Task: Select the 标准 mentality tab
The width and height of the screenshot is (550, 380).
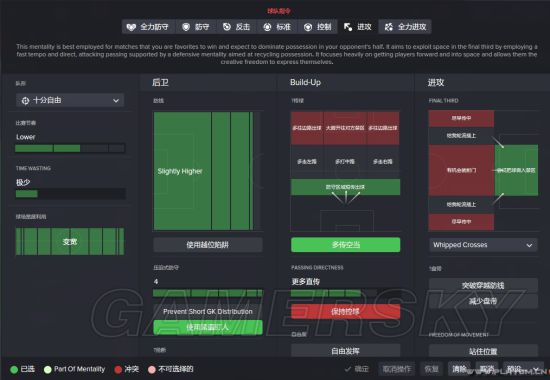Action: tap(277, 27)
